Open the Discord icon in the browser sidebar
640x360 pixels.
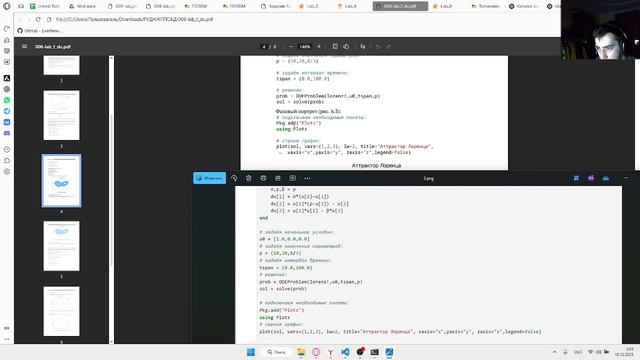(x=7, y=133)
